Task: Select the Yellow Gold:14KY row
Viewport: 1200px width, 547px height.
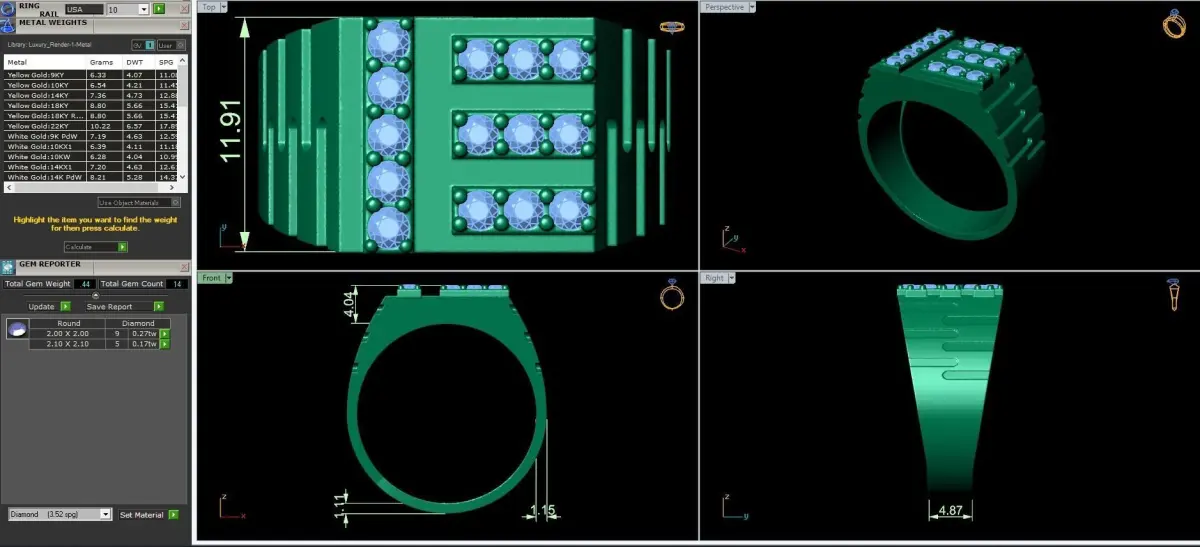Action: pyautogui.click(x=91, y=95)
